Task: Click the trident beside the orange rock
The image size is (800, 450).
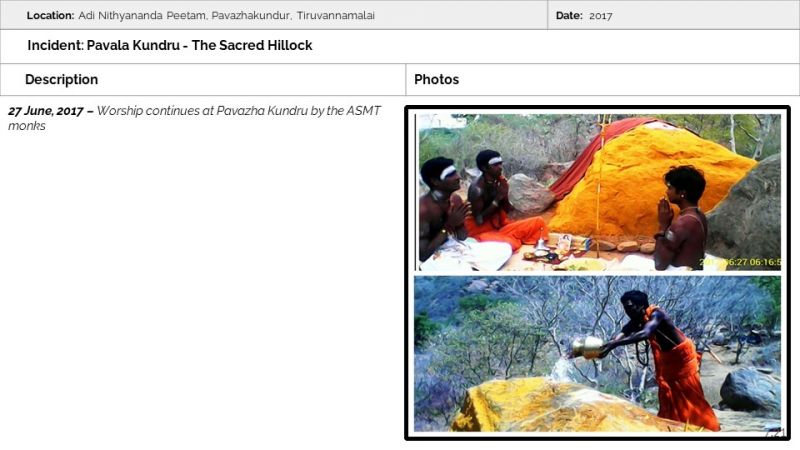Action: click(601, 186)
